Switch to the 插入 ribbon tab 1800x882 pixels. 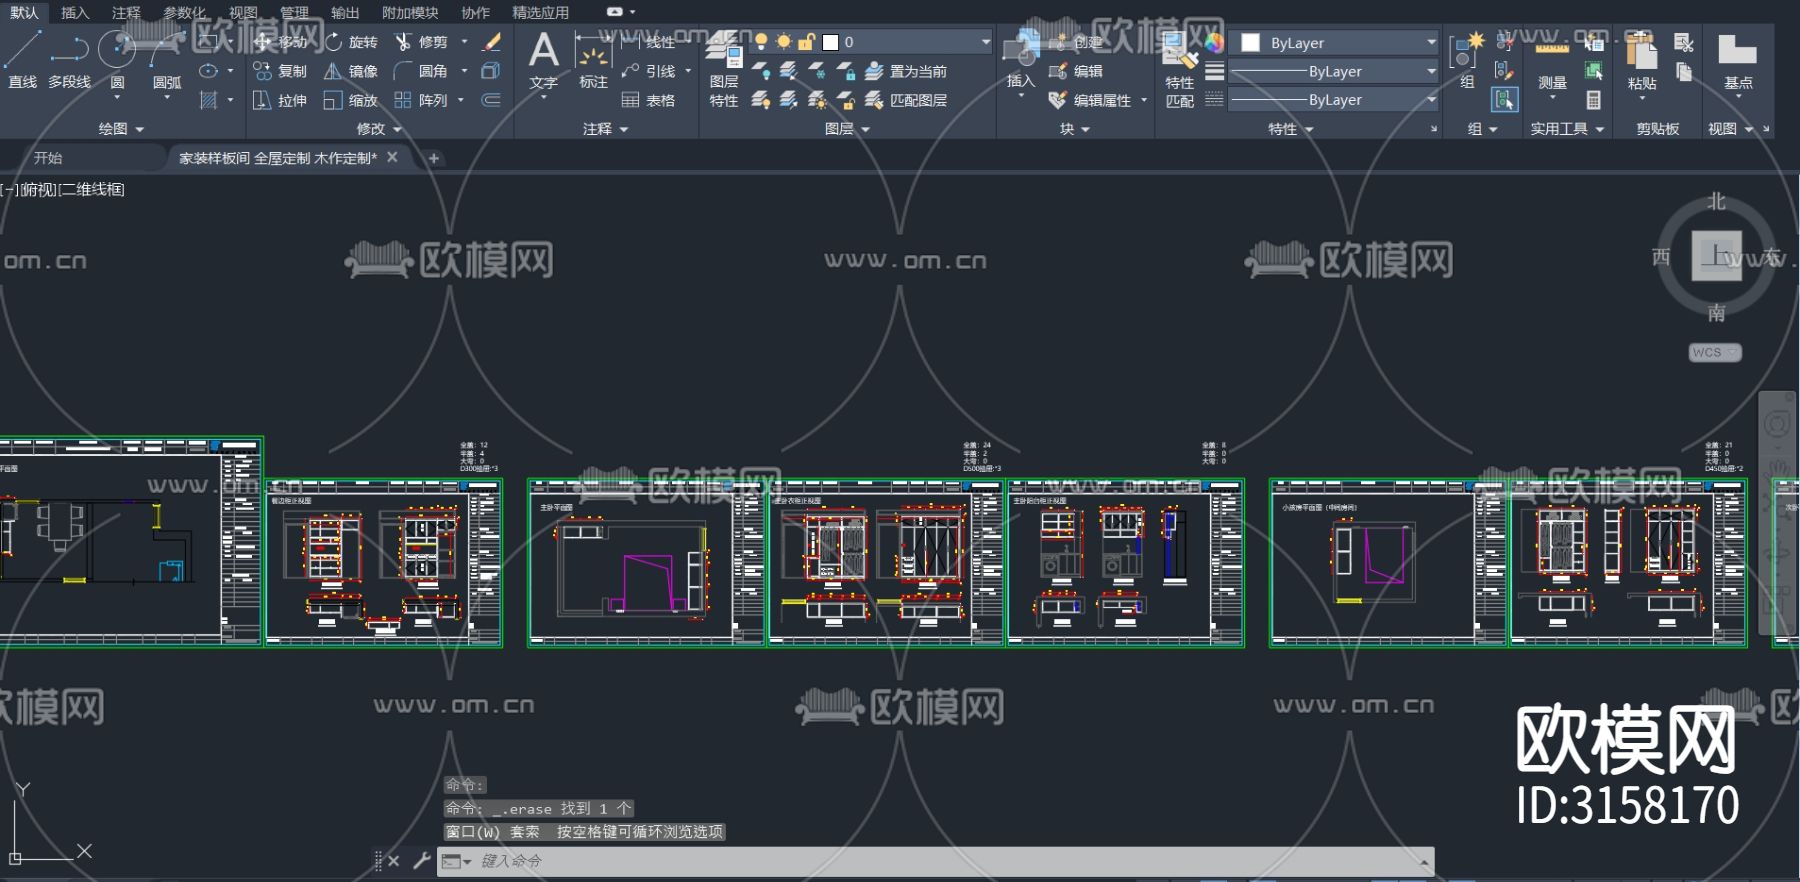coord(75,12)
